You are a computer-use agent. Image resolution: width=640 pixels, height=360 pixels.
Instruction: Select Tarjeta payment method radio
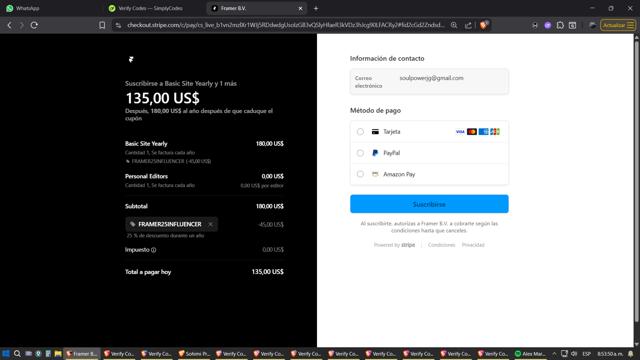[x=360, y=132]
